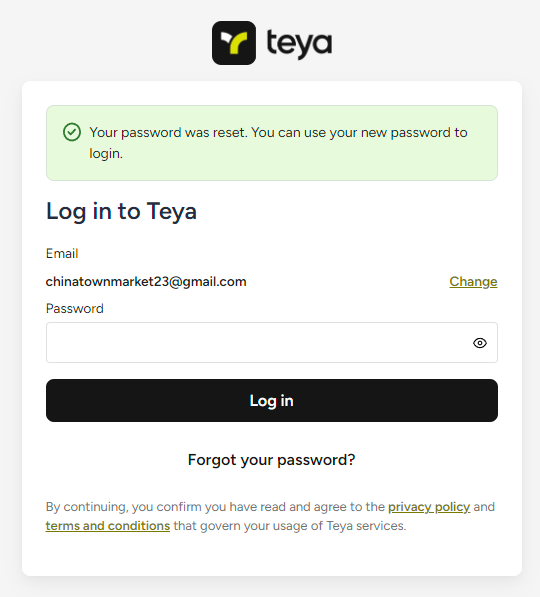Image resolution: width=540 pixels, height=597 pixels.
Task: Open the terms and conditions link
Action: click(108, 526)
